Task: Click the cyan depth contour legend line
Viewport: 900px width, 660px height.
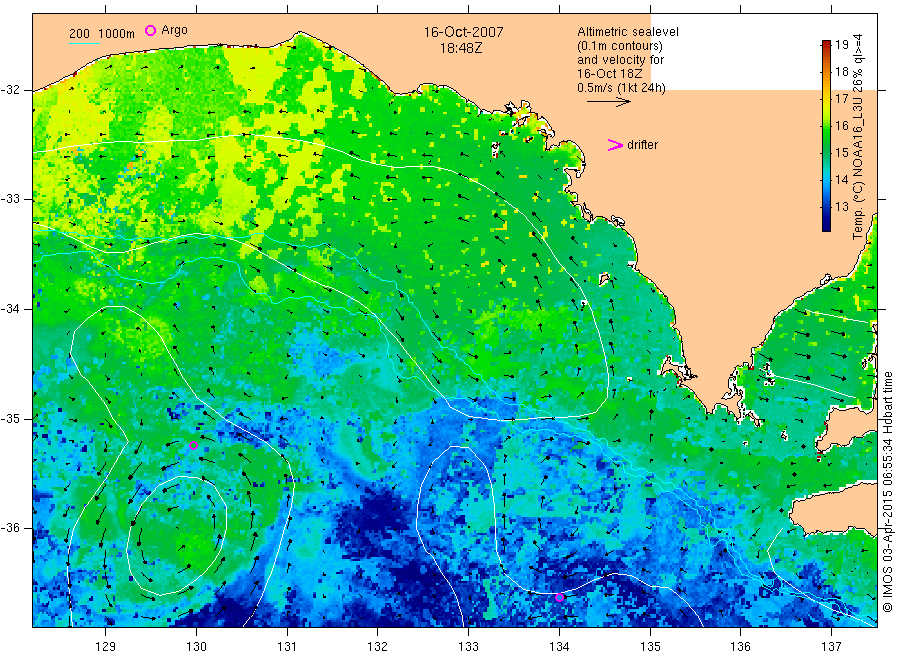Action: [x=84, y=43]
